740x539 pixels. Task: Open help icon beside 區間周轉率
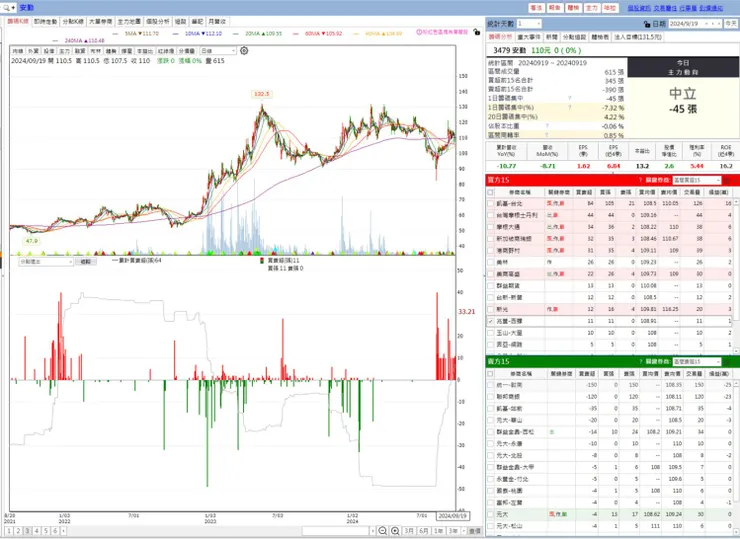pyautogui.click(x=547, y=135)
